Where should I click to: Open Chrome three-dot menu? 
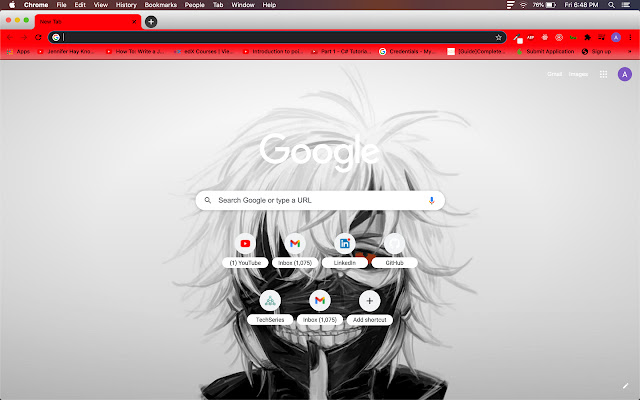click(x=631, y=38)
